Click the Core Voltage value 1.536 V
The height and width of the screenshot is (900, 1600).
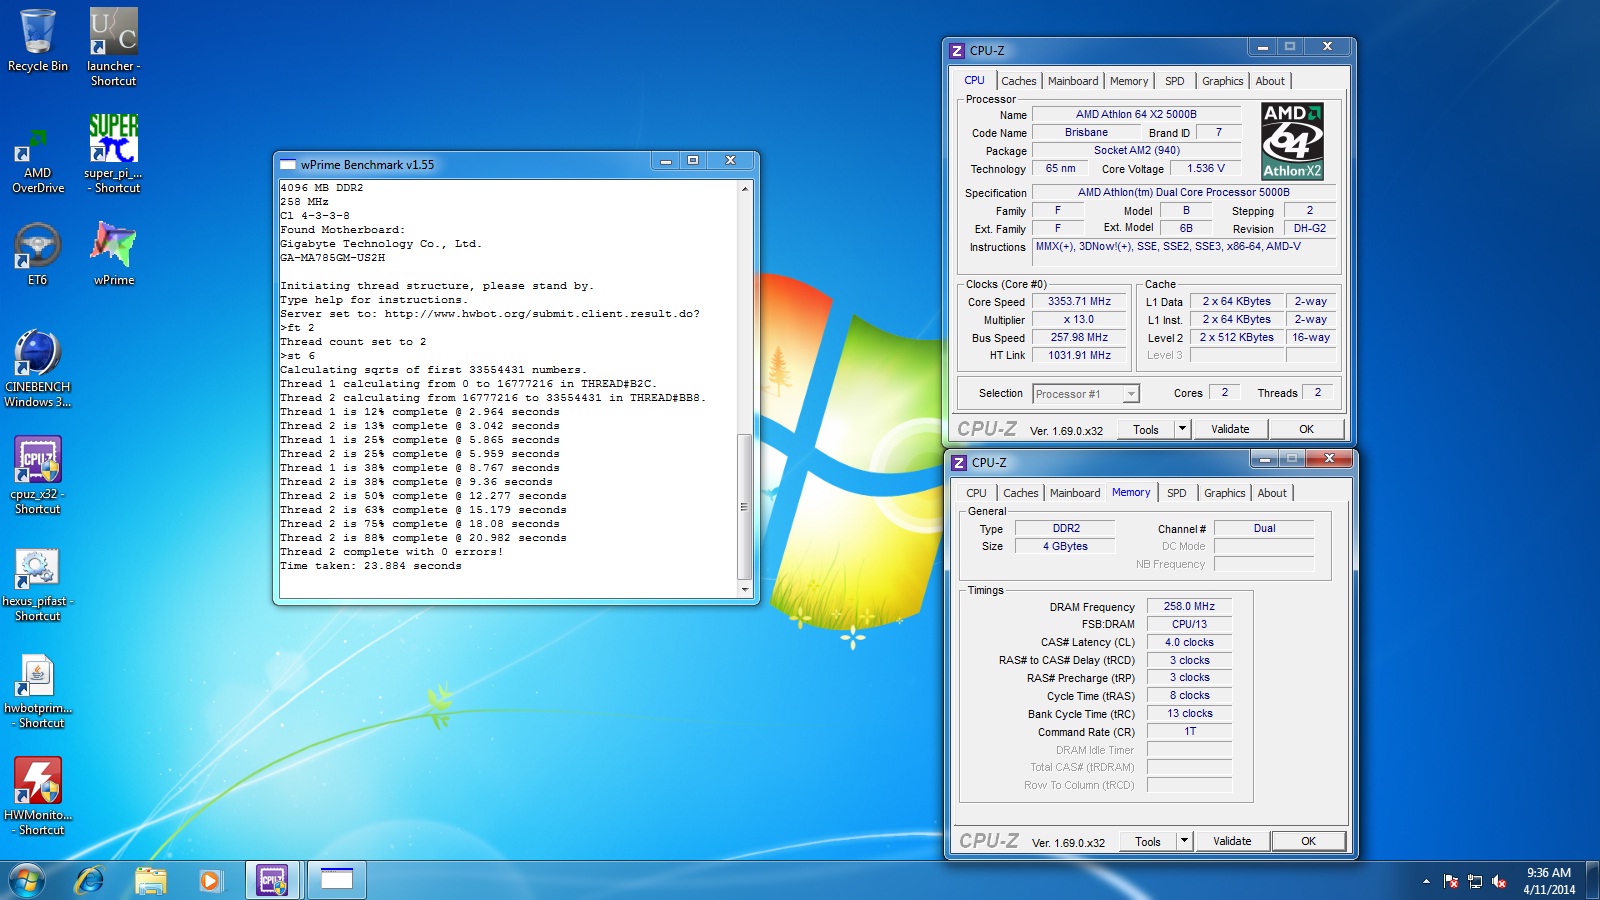[x=1206, y=168]
